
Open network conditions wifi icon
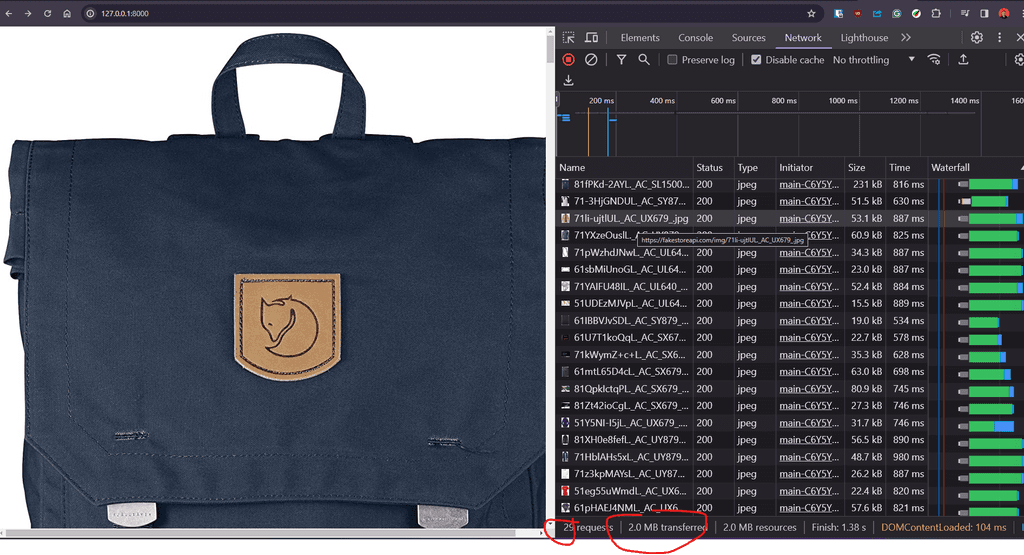(x=934, y=60)
